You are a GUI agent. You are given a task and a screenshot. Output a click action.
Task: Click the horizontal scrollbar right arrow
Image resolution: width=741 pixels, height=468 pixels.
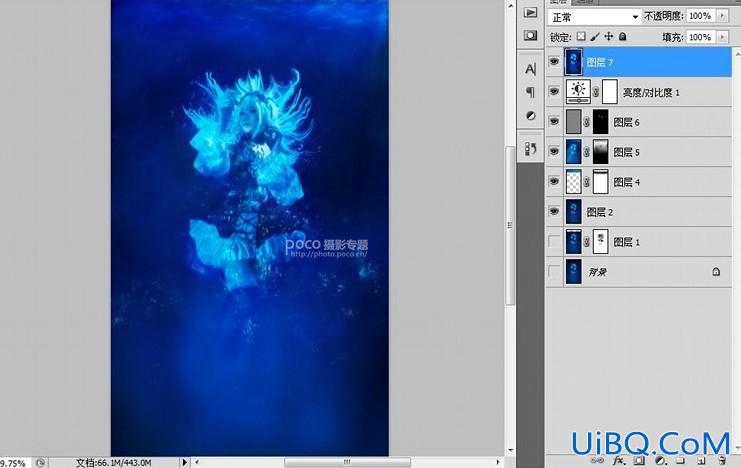point(498,462)
